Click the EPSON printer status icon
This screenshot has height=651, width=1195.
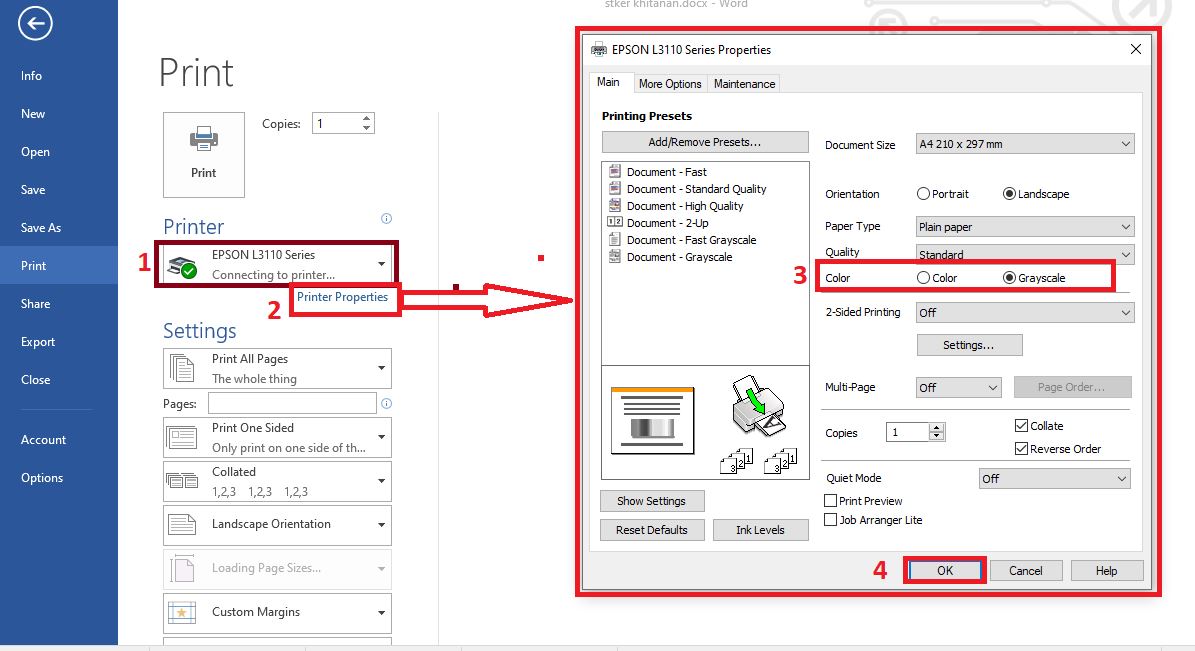point(182,267)
